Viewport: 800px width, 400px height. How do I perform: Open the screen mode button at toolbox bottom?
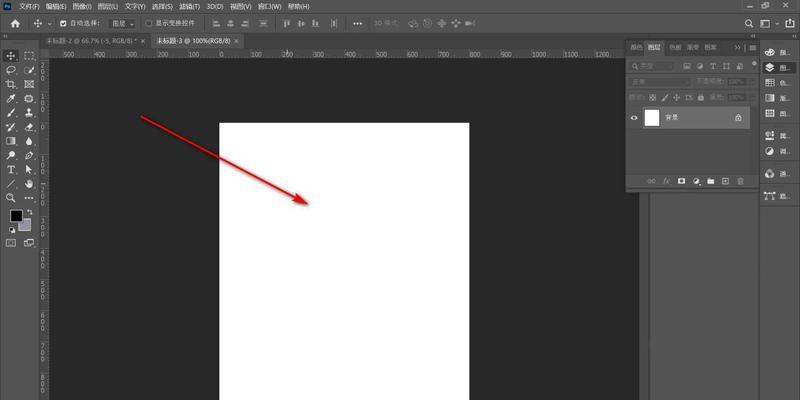(29, 243)
